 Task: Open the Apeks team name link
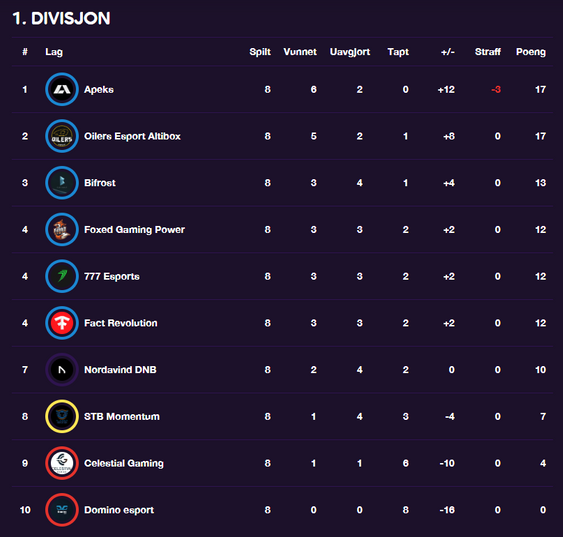pos(99,90)
